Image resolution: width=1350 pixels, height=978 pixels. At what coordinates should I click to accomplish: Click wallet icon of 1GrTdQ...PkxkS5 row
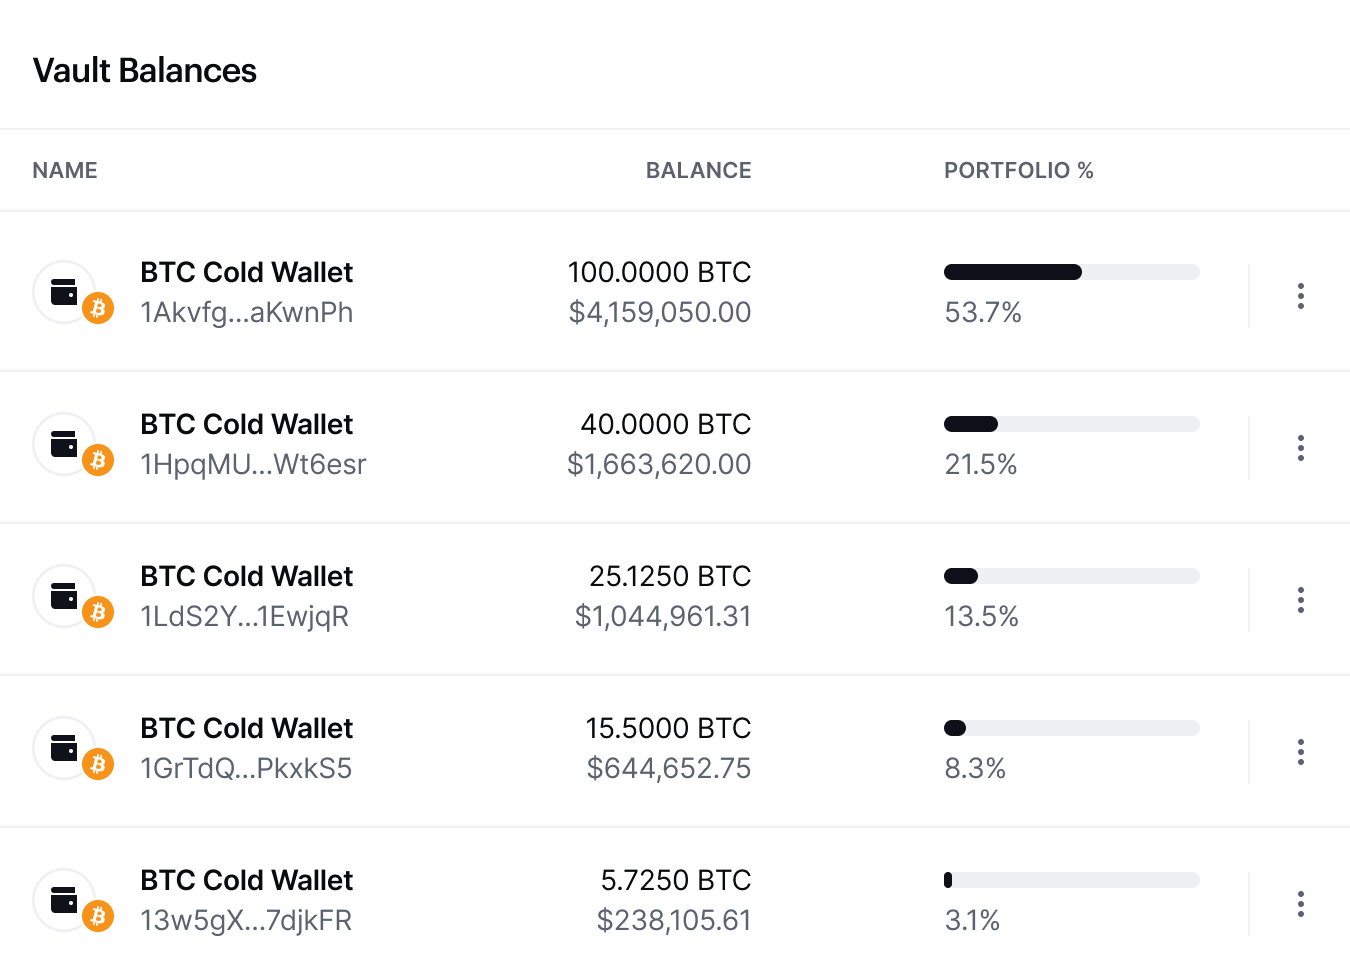(64, 748)
